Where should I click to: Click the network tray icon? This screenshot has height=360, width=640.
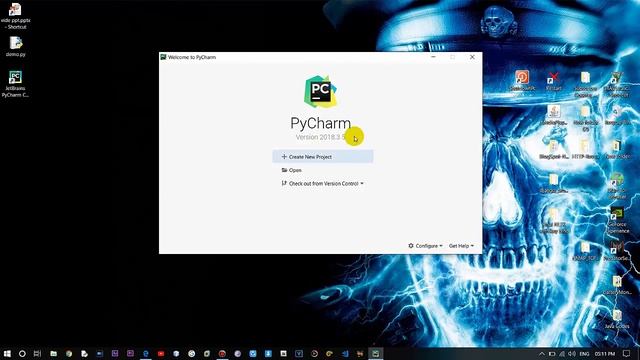[562, 353]
